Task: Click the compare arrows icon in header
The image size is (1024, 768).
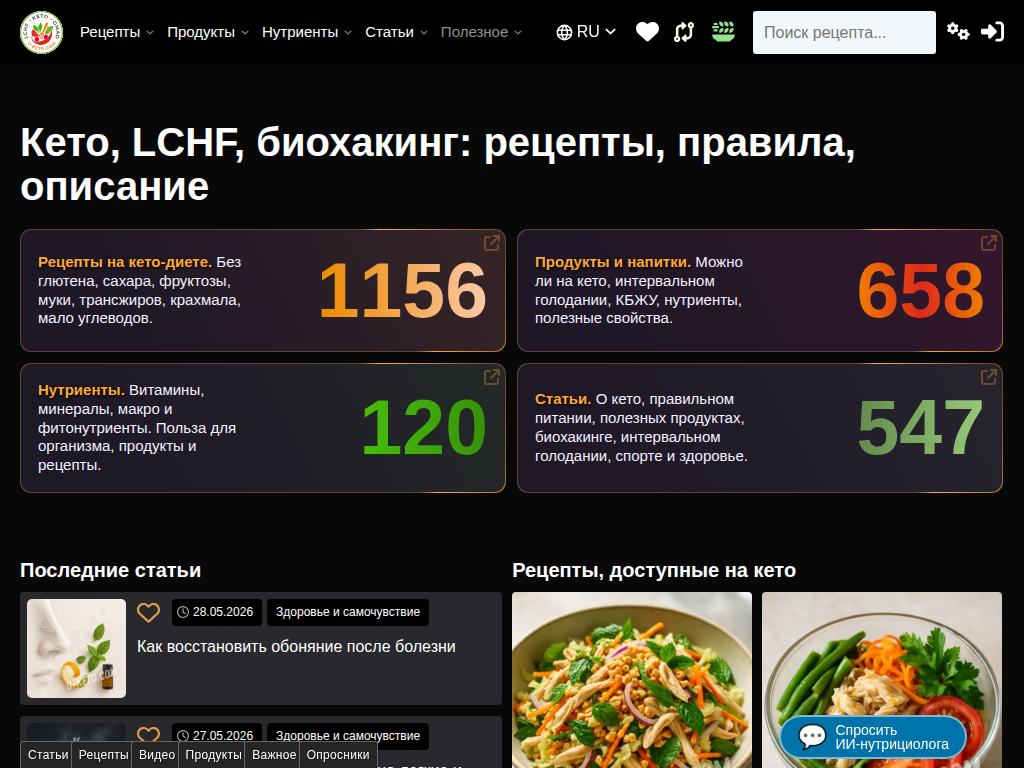Action: click(x=684, y=32)
